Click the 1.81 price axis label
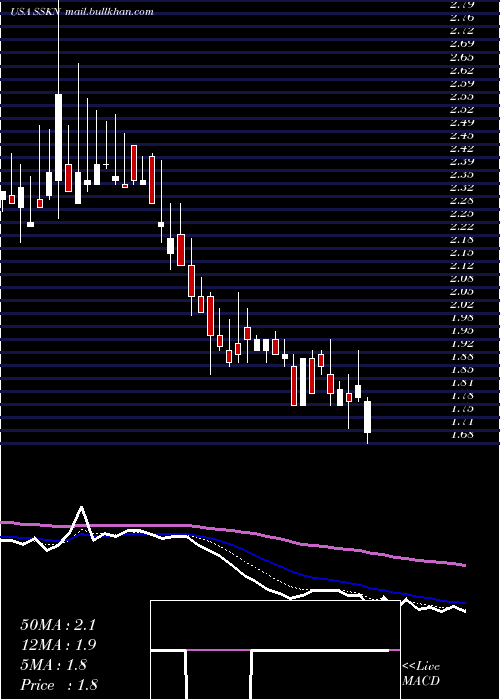Image resolution: width=500 pixels, height=700 pixels. tap(461, 383)
